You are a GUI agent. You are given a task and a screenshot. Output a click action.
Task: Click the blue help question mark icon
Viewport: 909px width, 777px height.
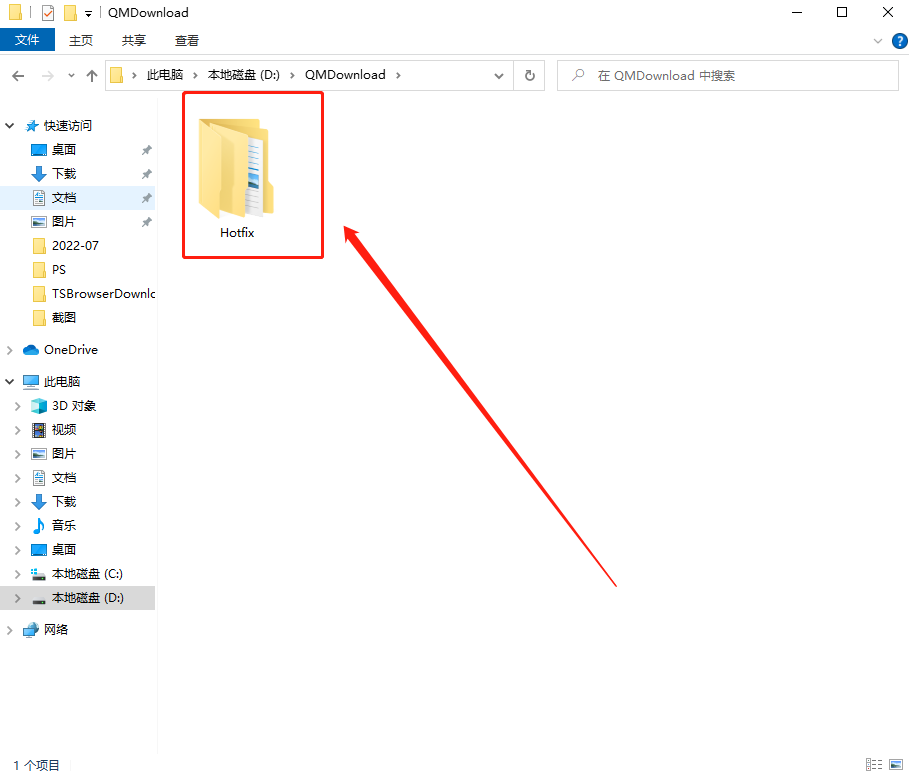898,41
